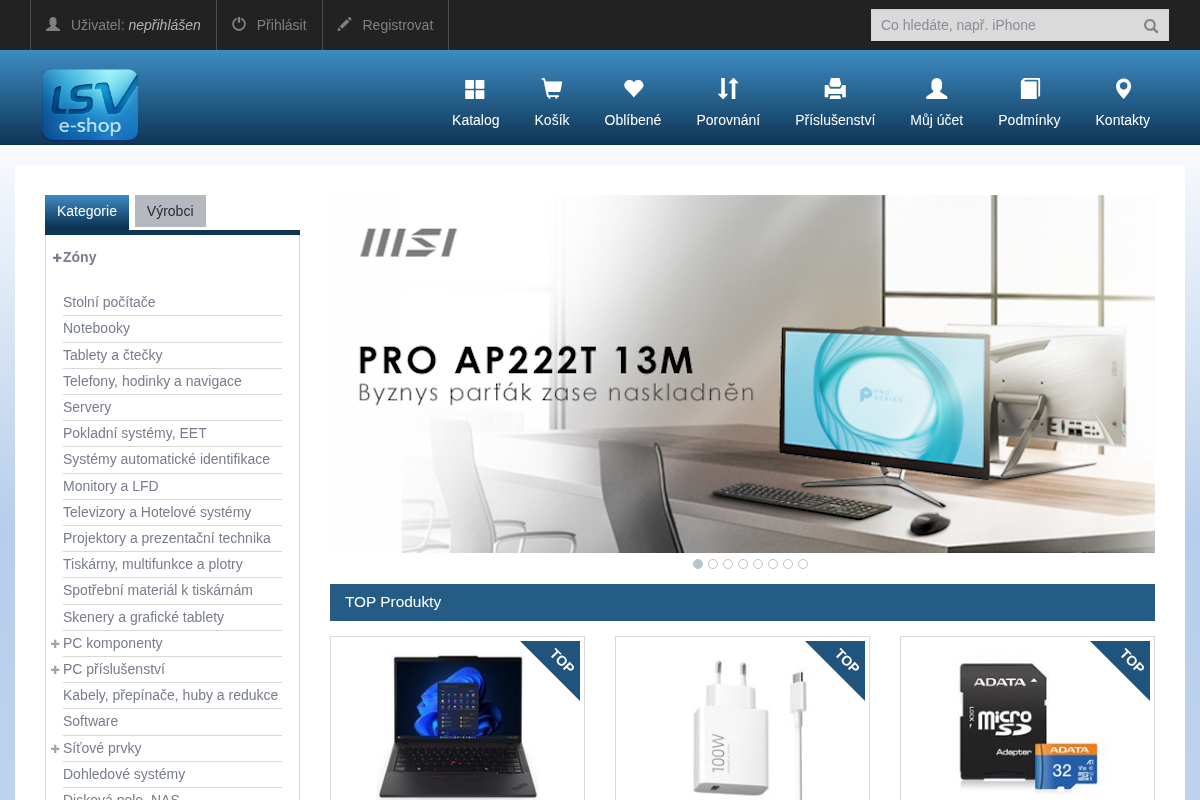Open Skenery a grafické tablety category
The width and height of the screenshot is (1200, 800).
tap(143, 617)
